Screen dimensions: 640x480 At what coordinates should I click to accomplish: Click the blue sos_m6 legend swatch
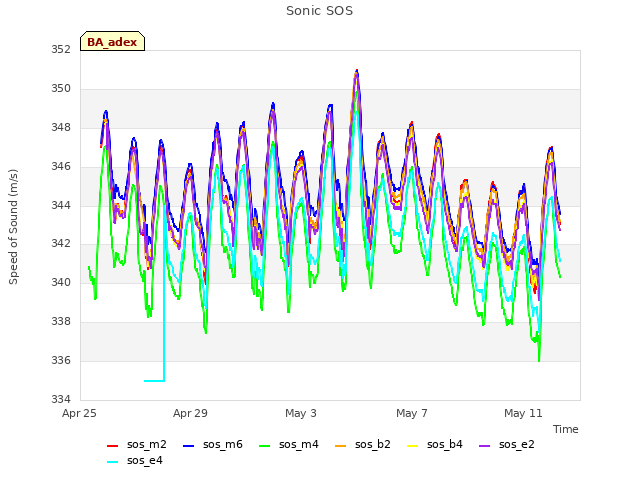click(189, 446)
